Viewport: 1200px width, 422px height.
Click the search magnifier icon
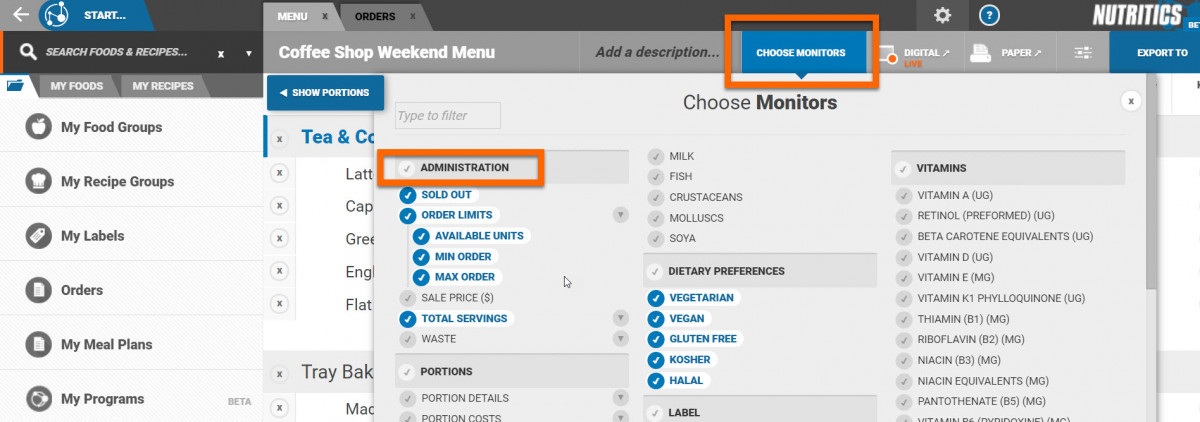pyautogui.click(x=28, y=52)
